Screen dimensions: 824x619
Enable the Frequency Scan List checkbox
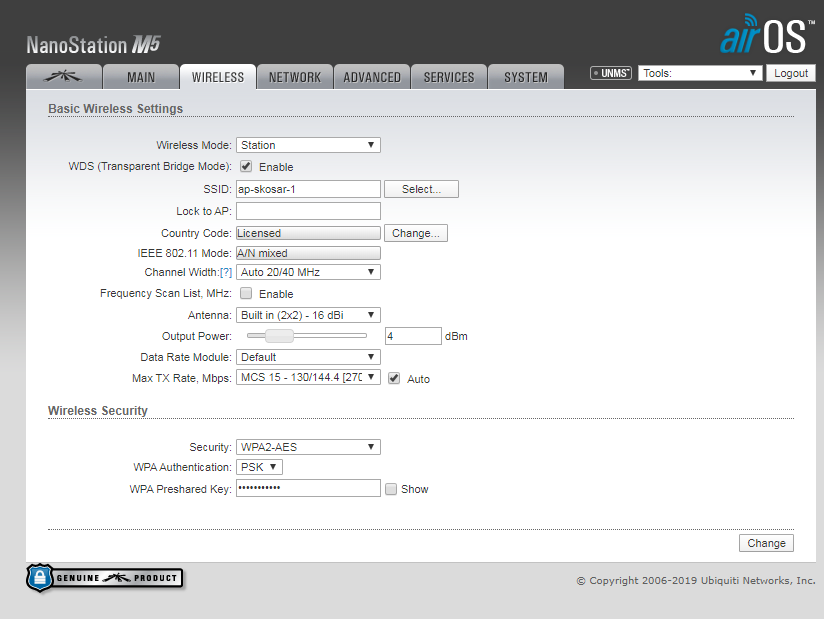(x=246, y=293)
